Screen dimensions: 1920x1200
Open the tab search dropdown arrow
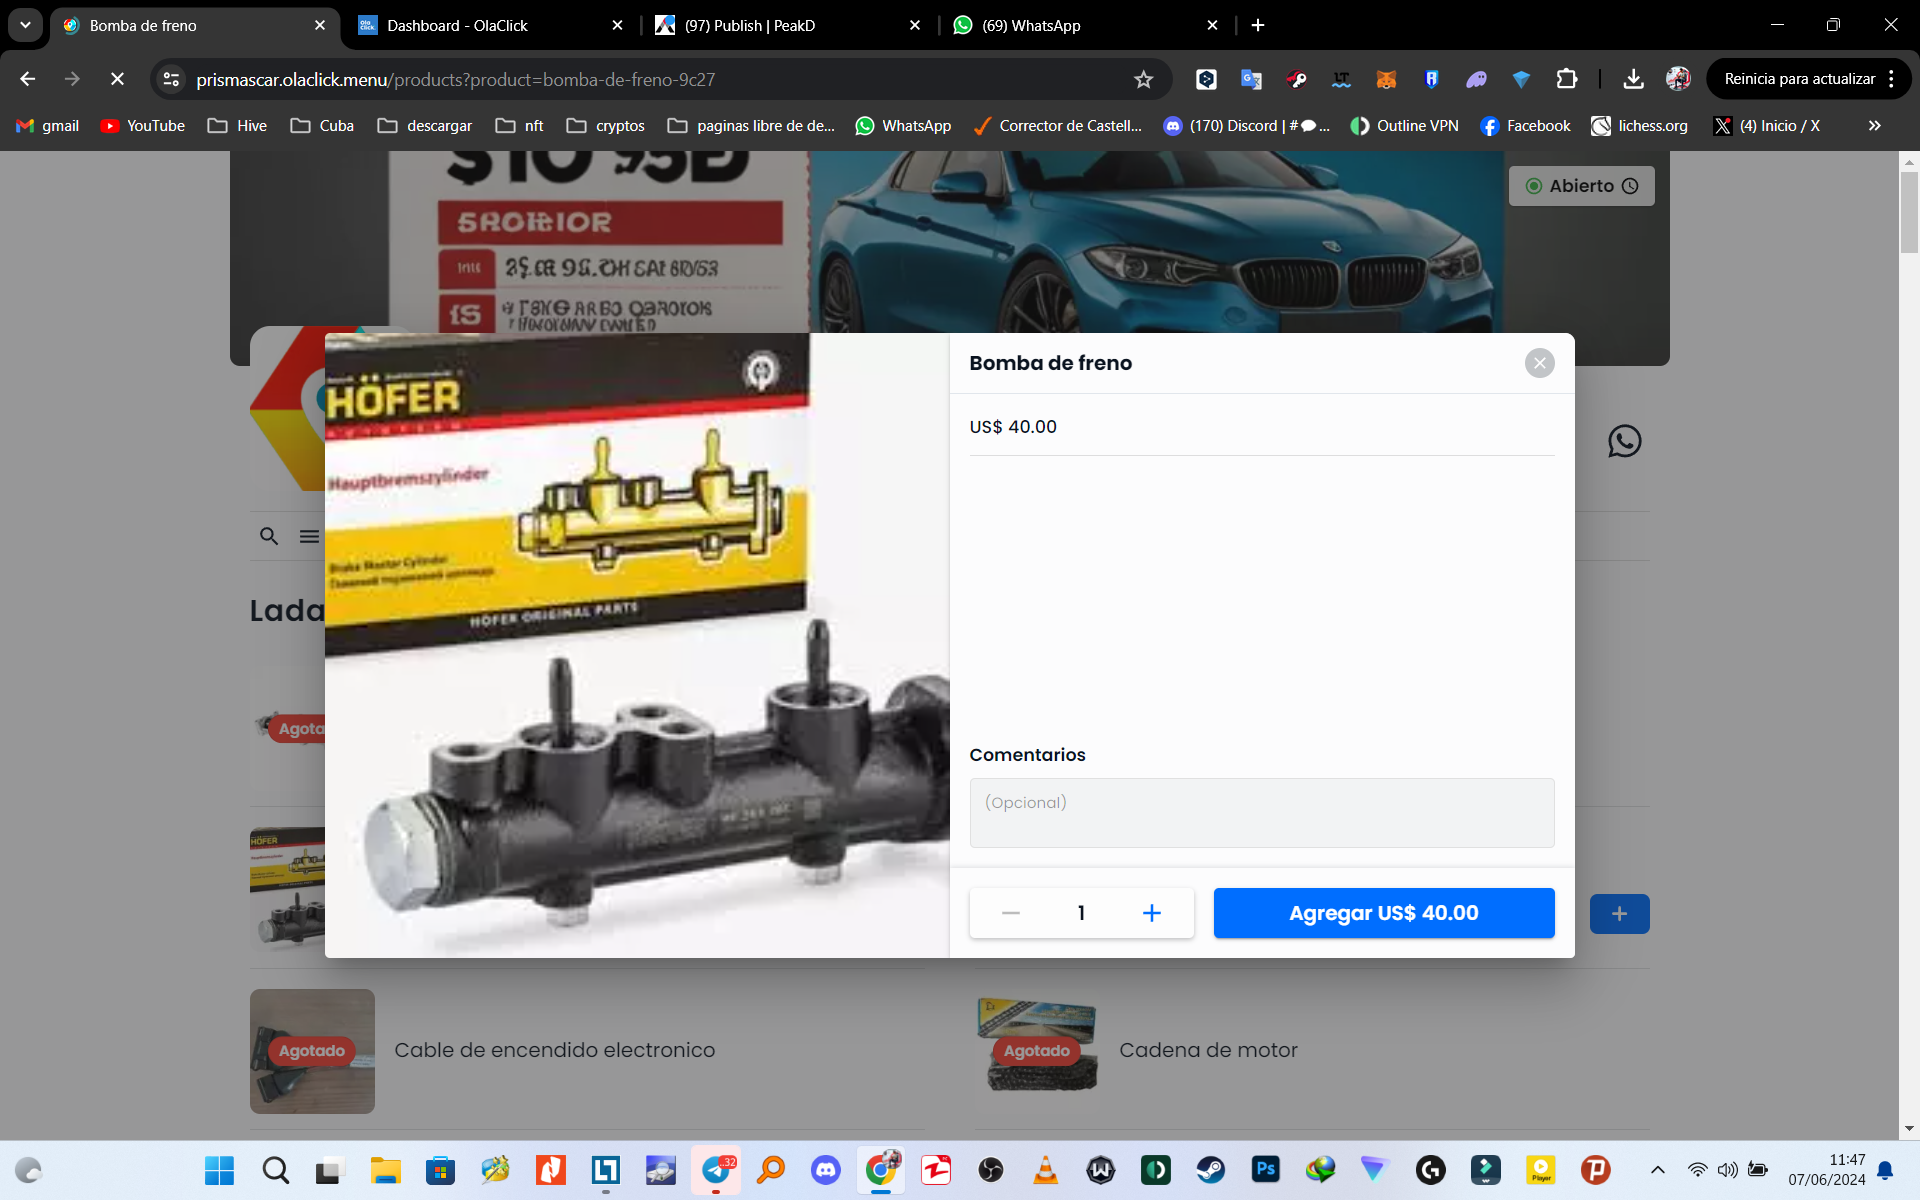click(x=25, y=25)
